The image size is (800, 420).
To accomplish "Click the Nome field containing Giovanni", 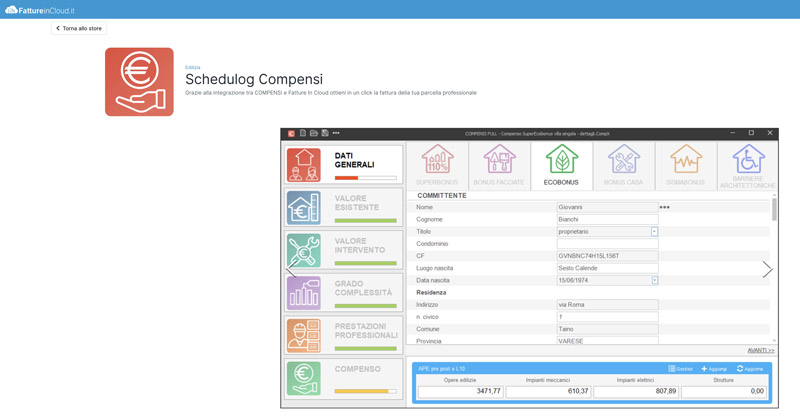I will [607, 207].
